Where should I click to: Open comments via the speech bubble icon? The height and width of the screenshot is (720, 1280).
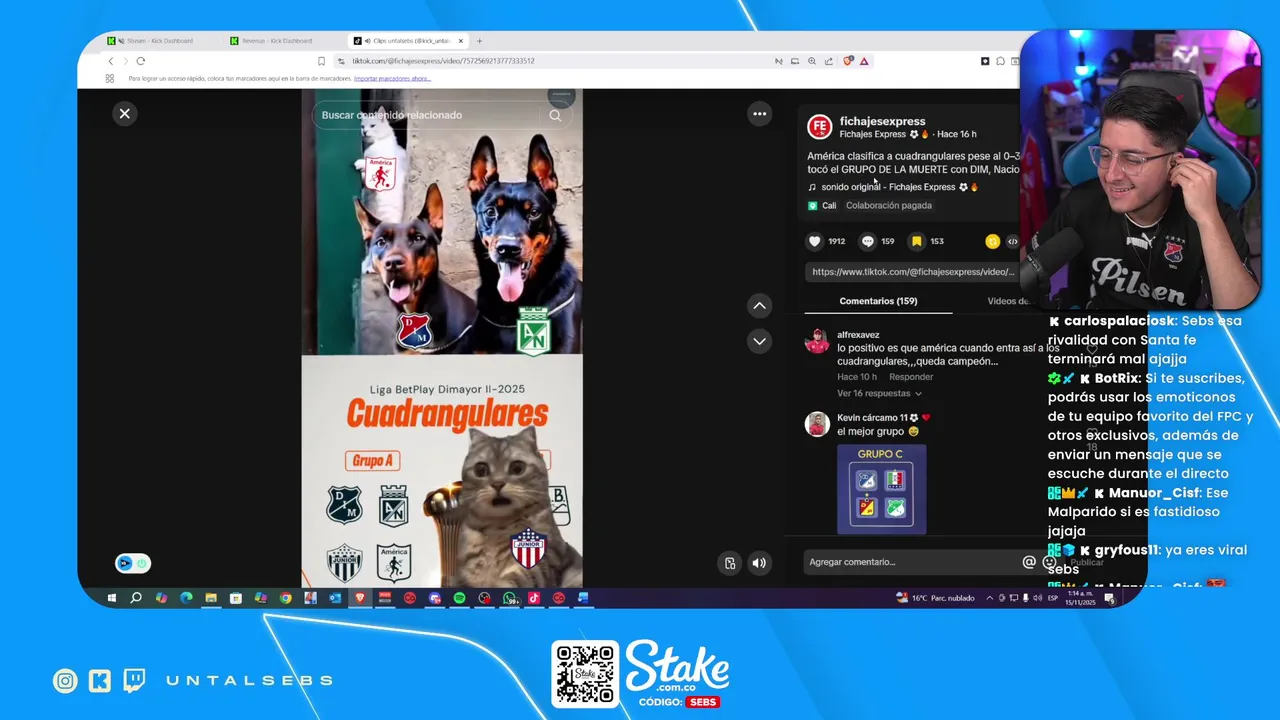868,241
